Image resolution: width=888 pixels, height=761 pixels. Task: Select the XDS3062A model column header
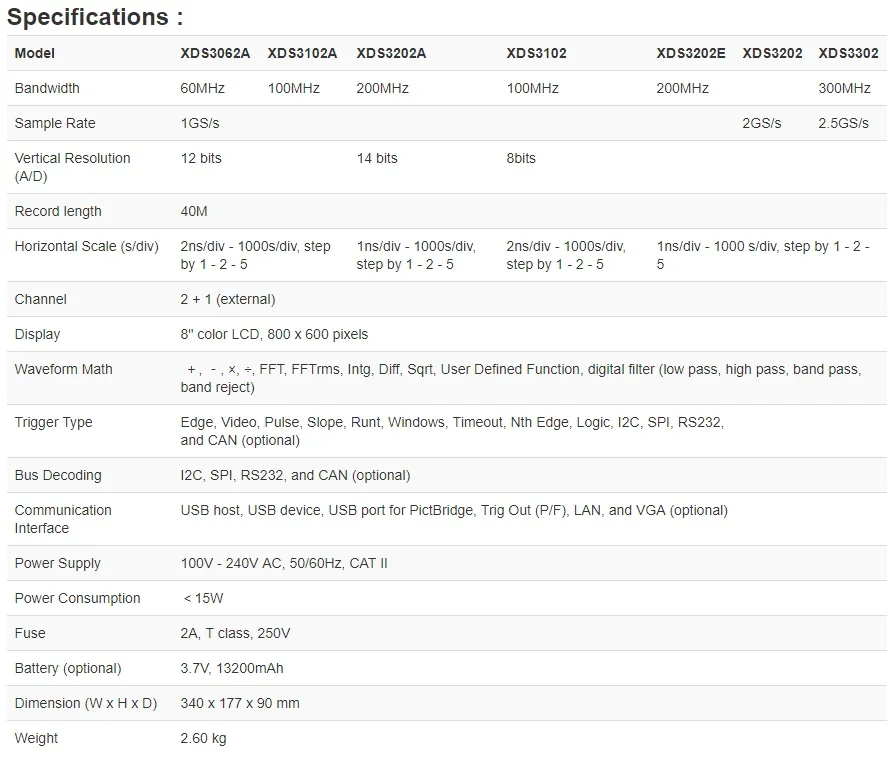tap(215, 53)
